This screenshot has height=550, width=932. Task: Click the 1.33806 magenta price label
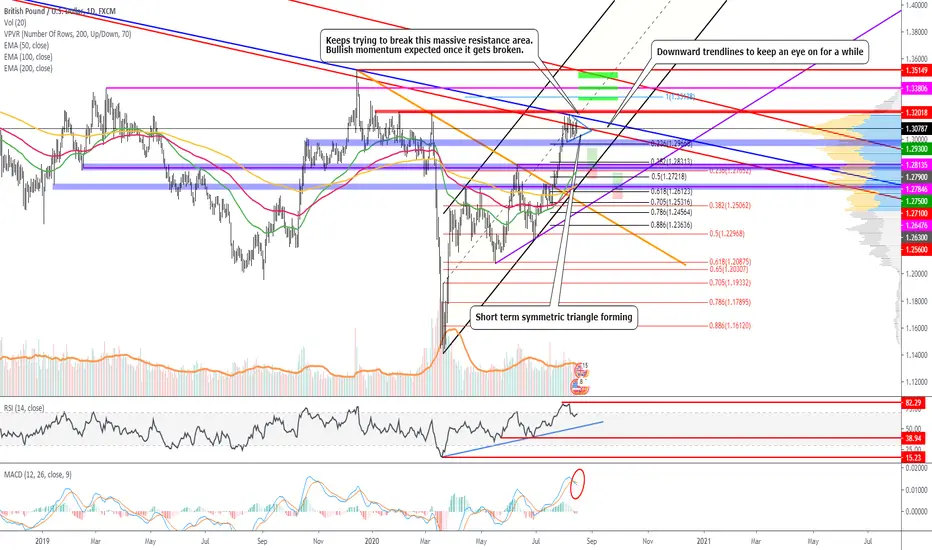[x=916, y=88]
